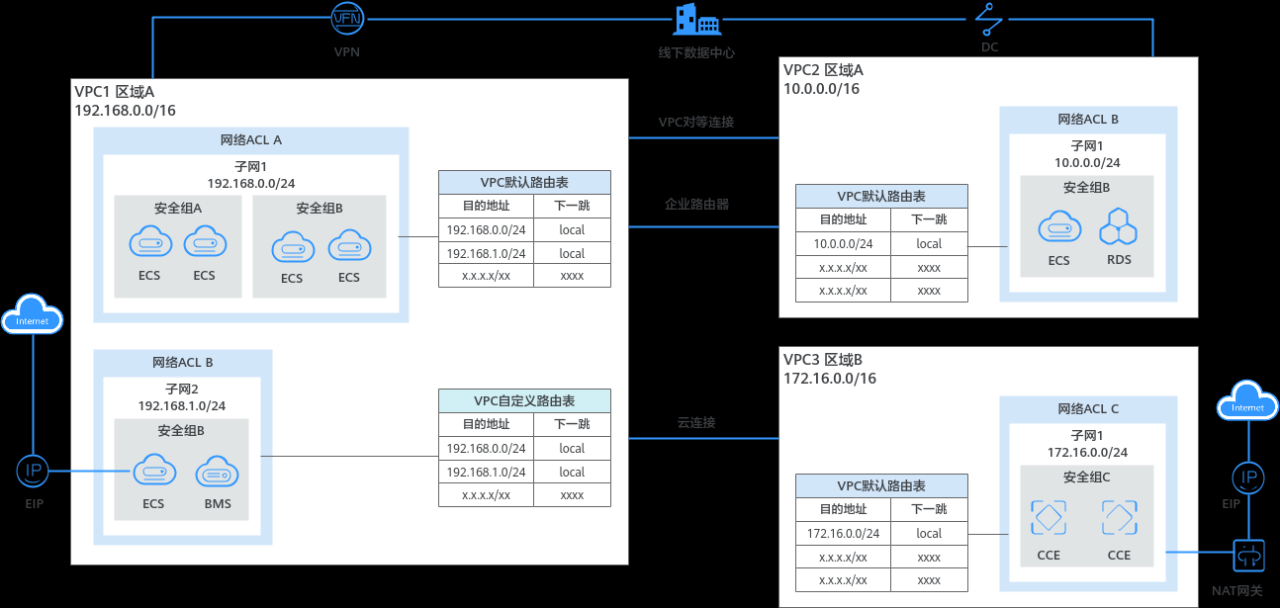Click the 网络ACL A label
Viewport: 1280px width, 608px height.
pyautogui.click(x=251, y=140)
